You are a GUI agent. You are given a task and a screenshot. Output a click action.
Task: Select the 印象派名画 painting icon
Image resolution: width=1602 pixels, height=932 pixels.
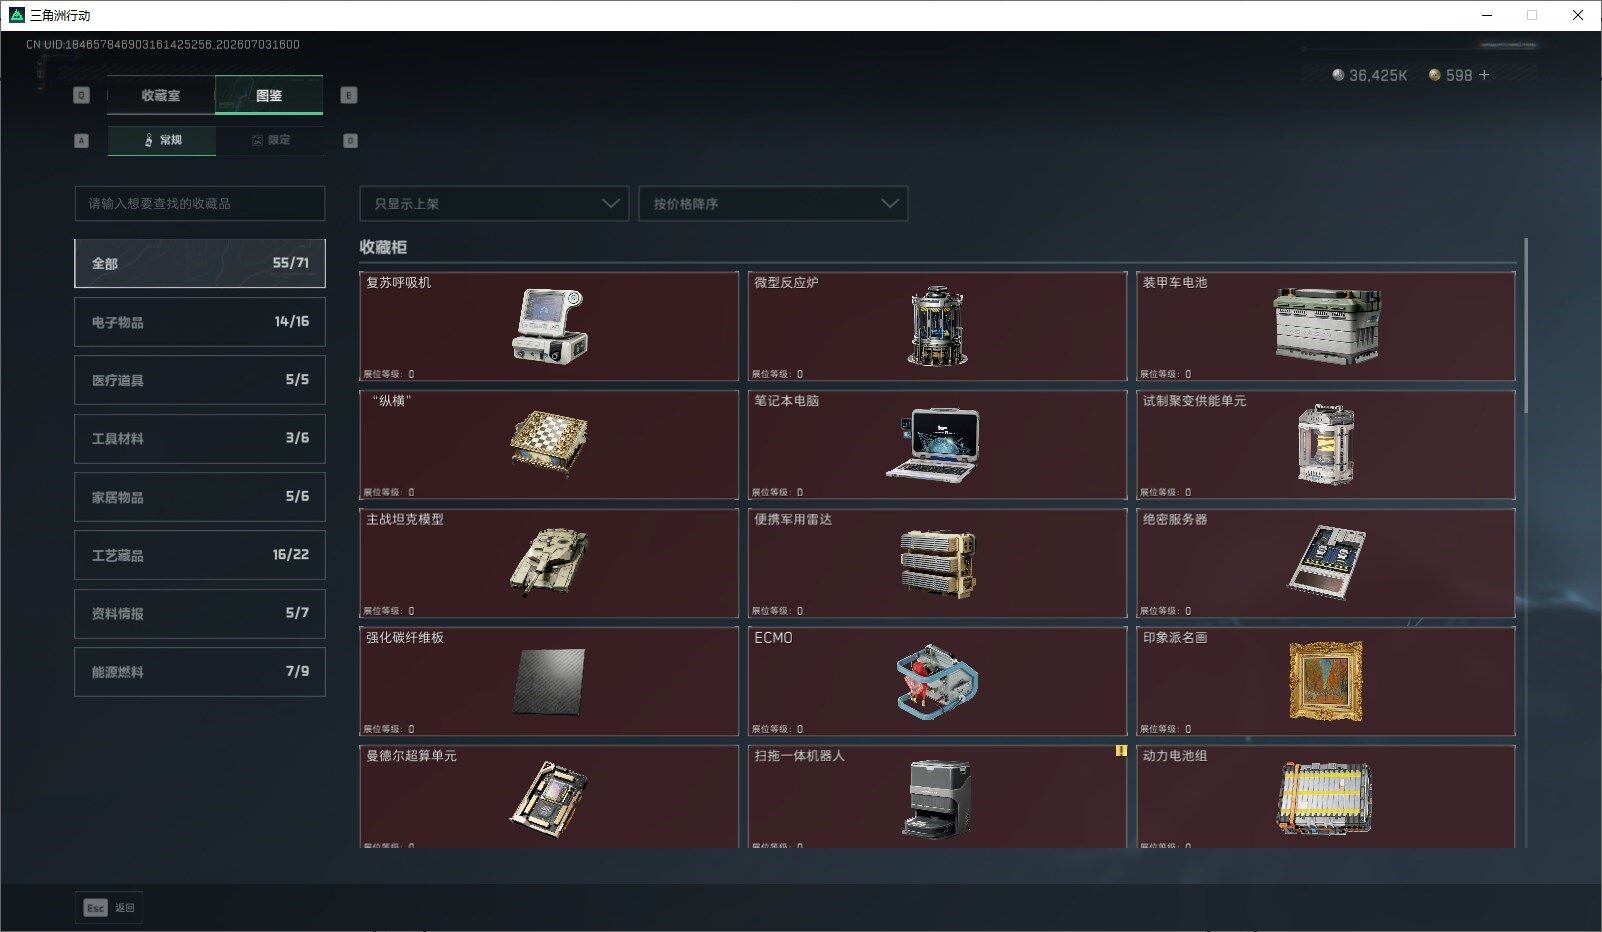1326,681
